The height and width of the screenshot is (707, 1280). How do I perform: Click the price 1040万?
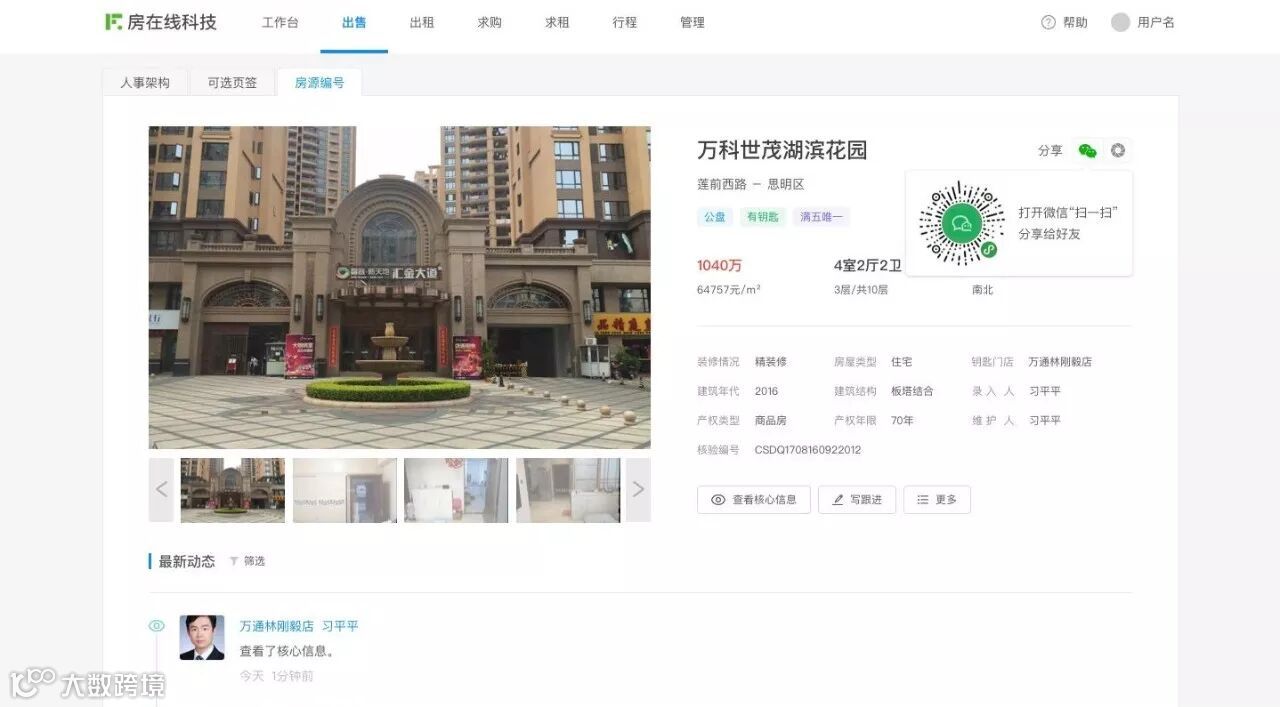point(720,266)
